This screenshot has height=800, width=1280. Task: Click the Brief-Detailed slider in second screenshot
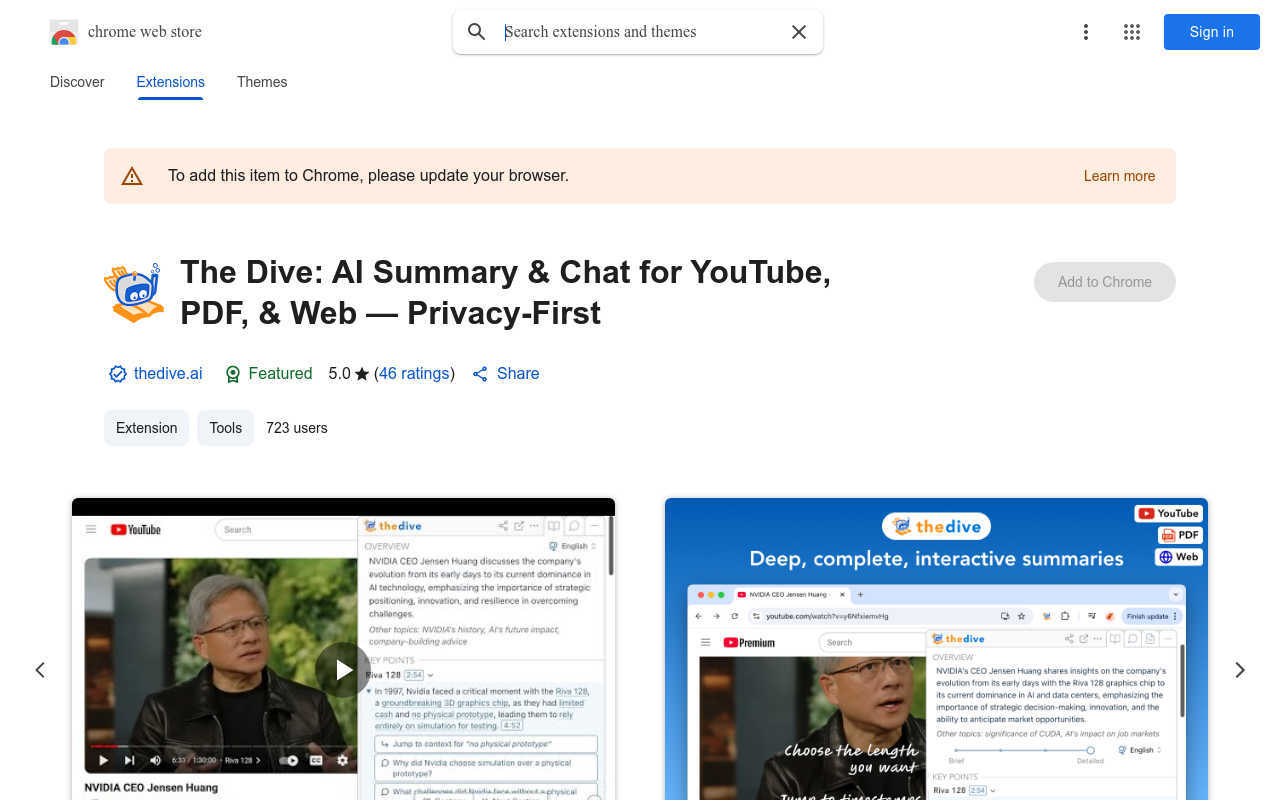tap(1023, 750)
